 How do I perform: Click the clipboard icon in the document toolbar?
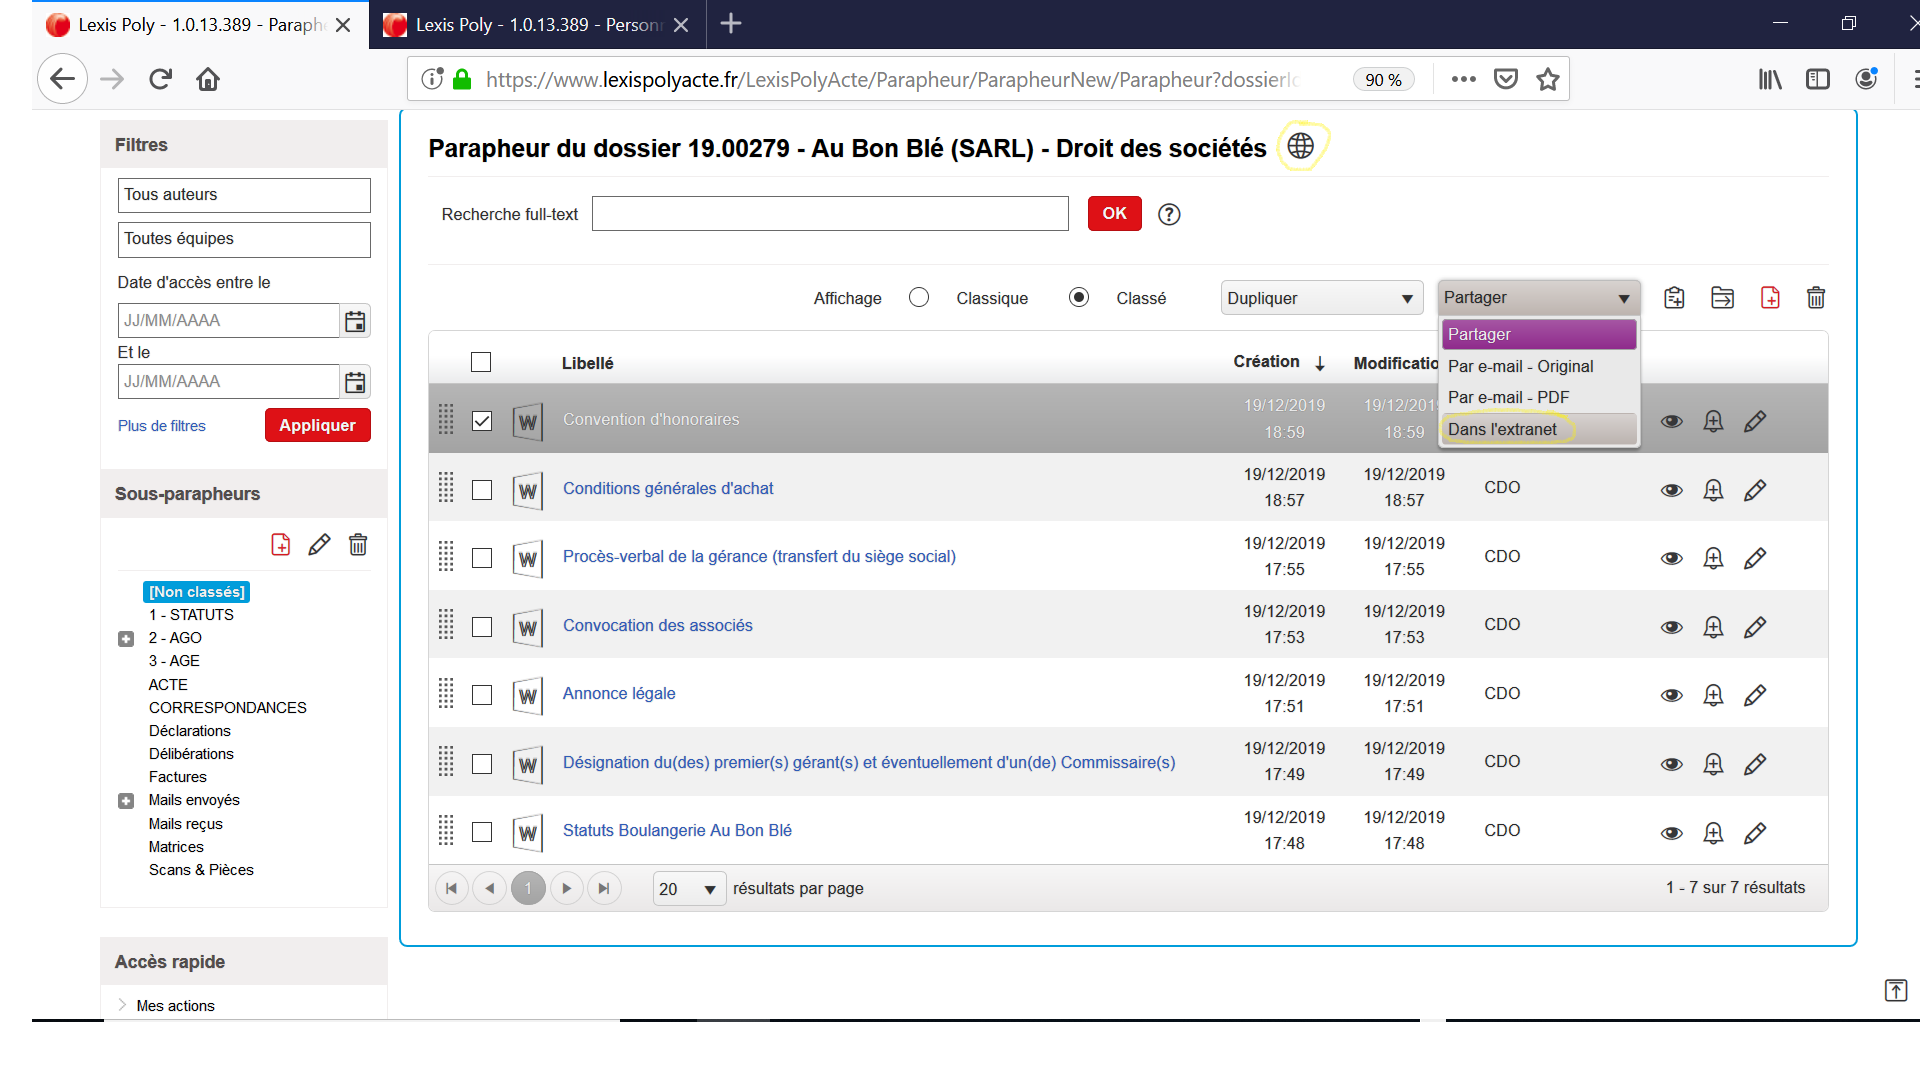click(1674, 298)
